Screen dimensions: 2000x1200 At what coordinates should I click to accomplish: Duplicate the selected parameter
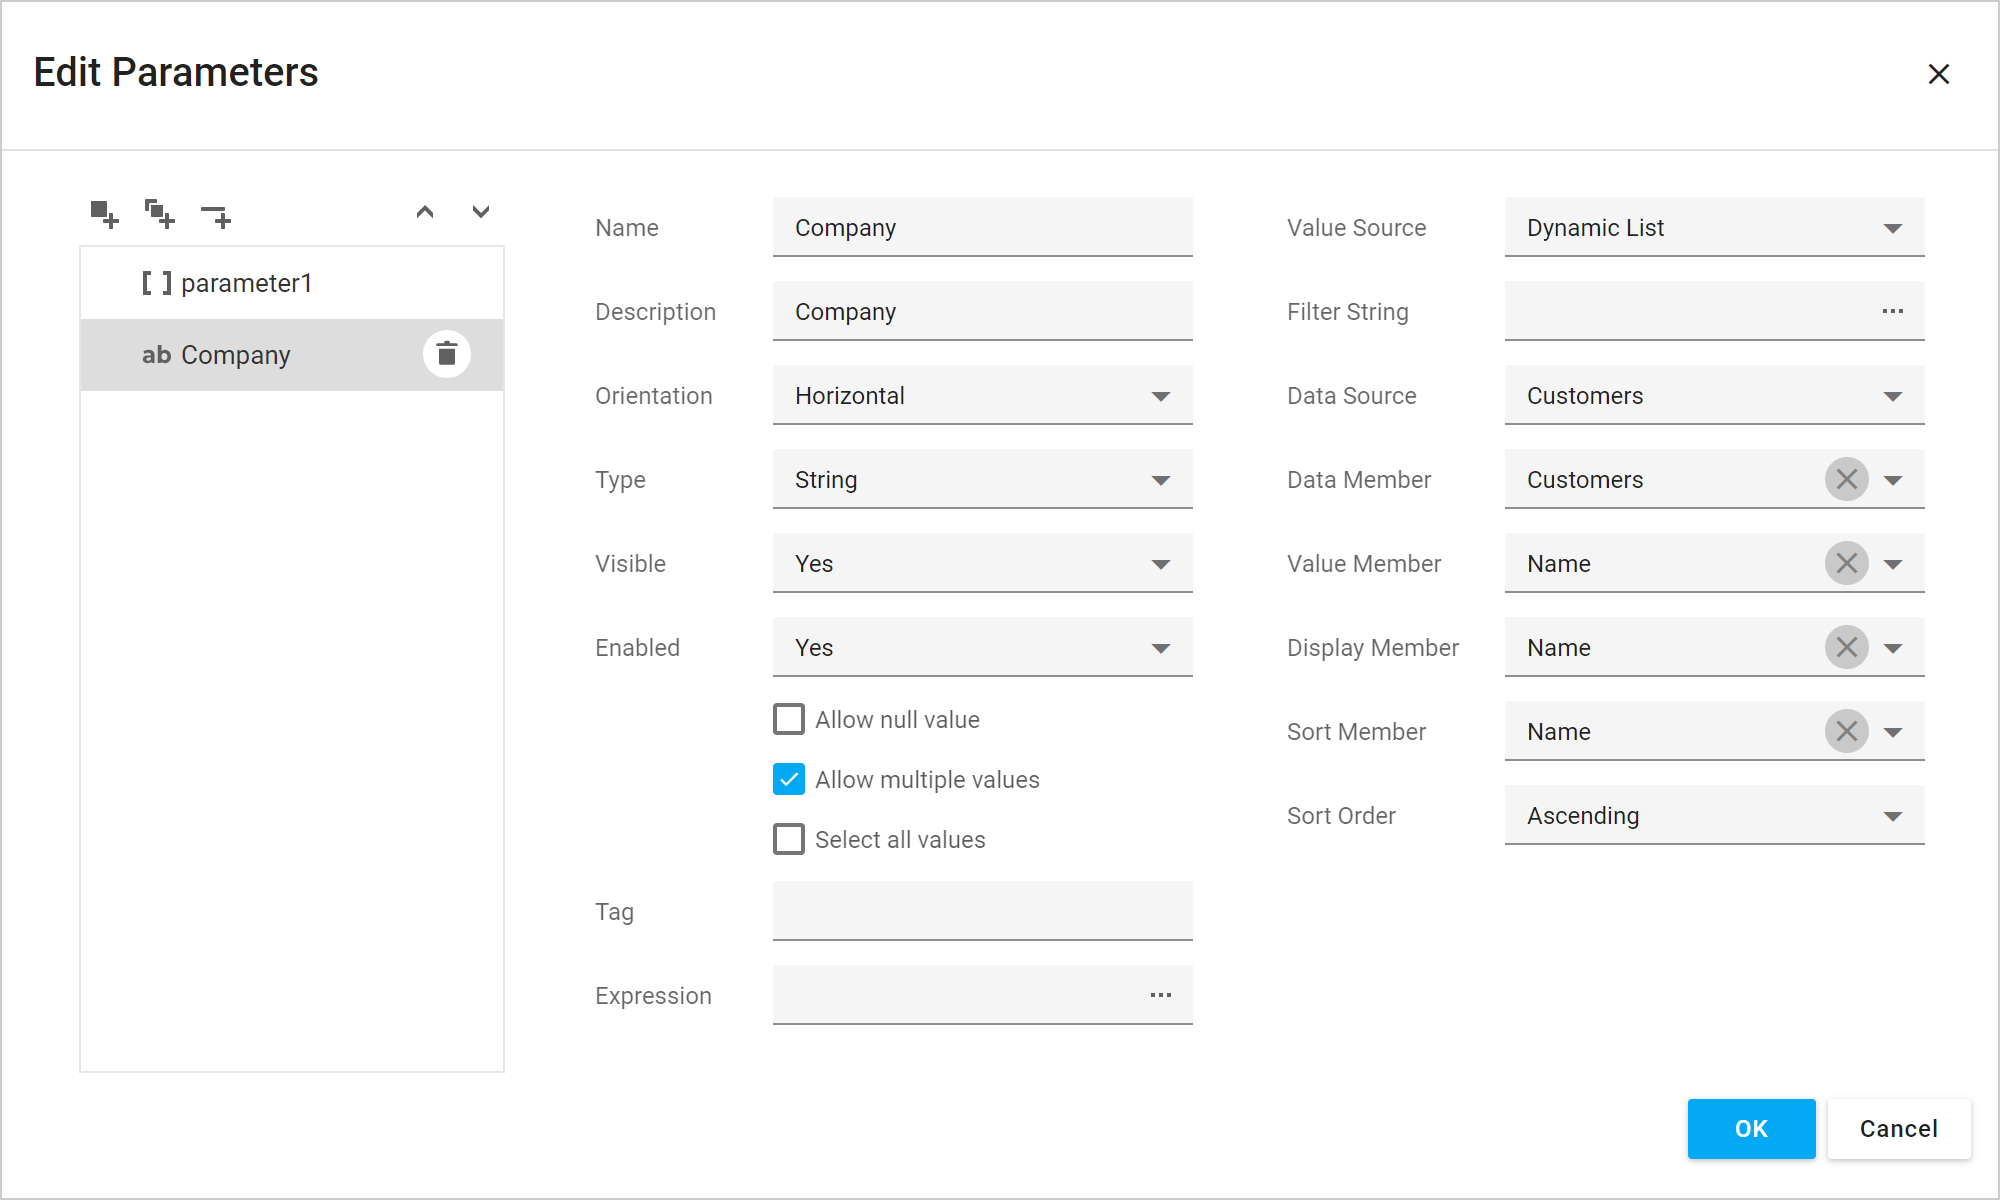[x=160, y=214]
